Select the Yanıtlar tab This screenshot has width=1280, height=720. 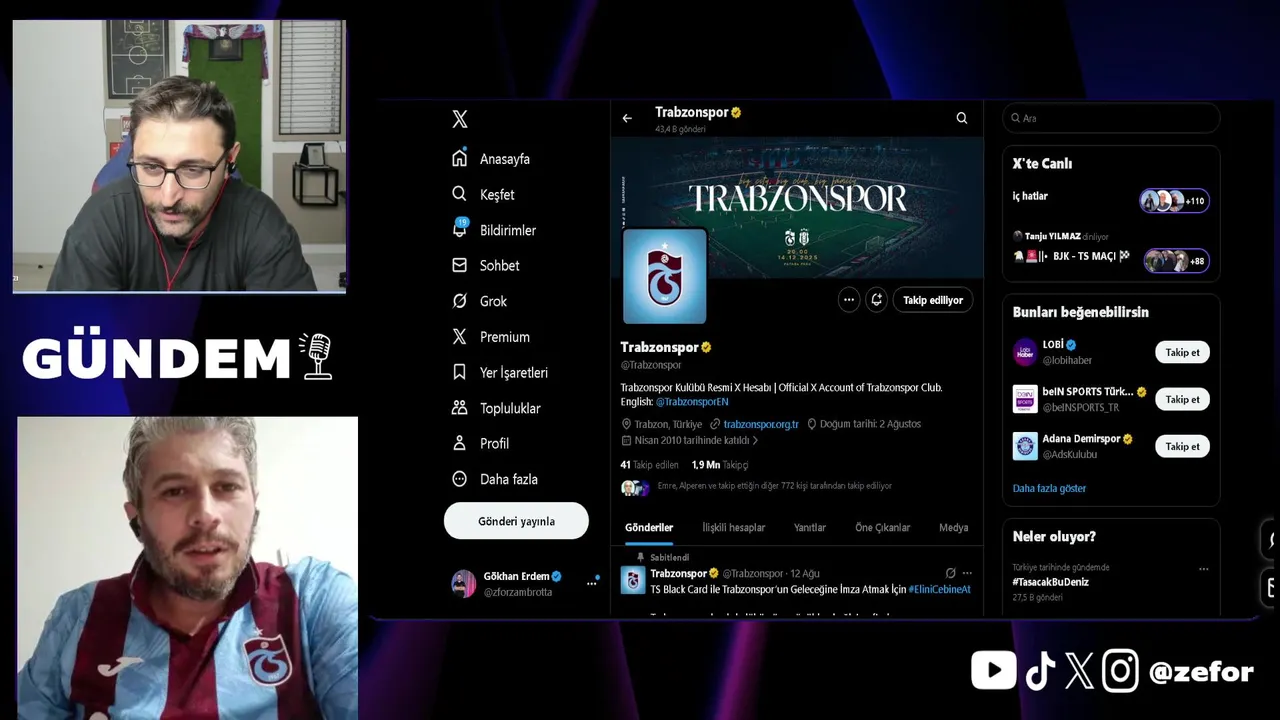[810, 527]
